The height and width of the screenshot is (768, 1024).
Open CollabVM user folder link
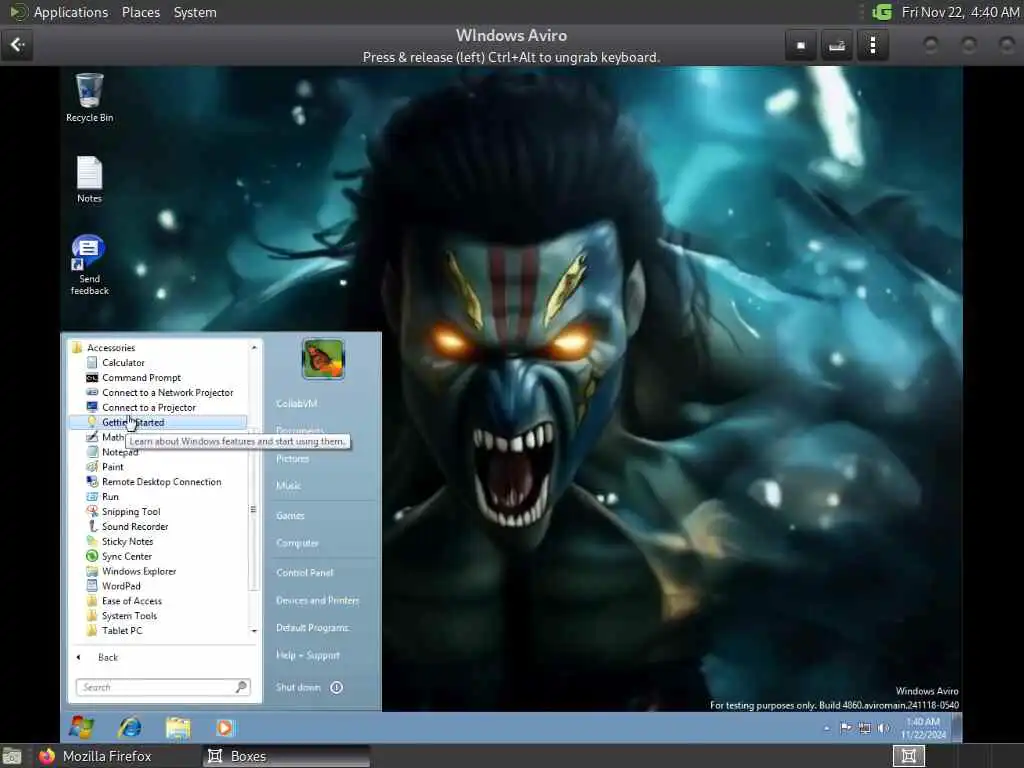pos(296,404)
